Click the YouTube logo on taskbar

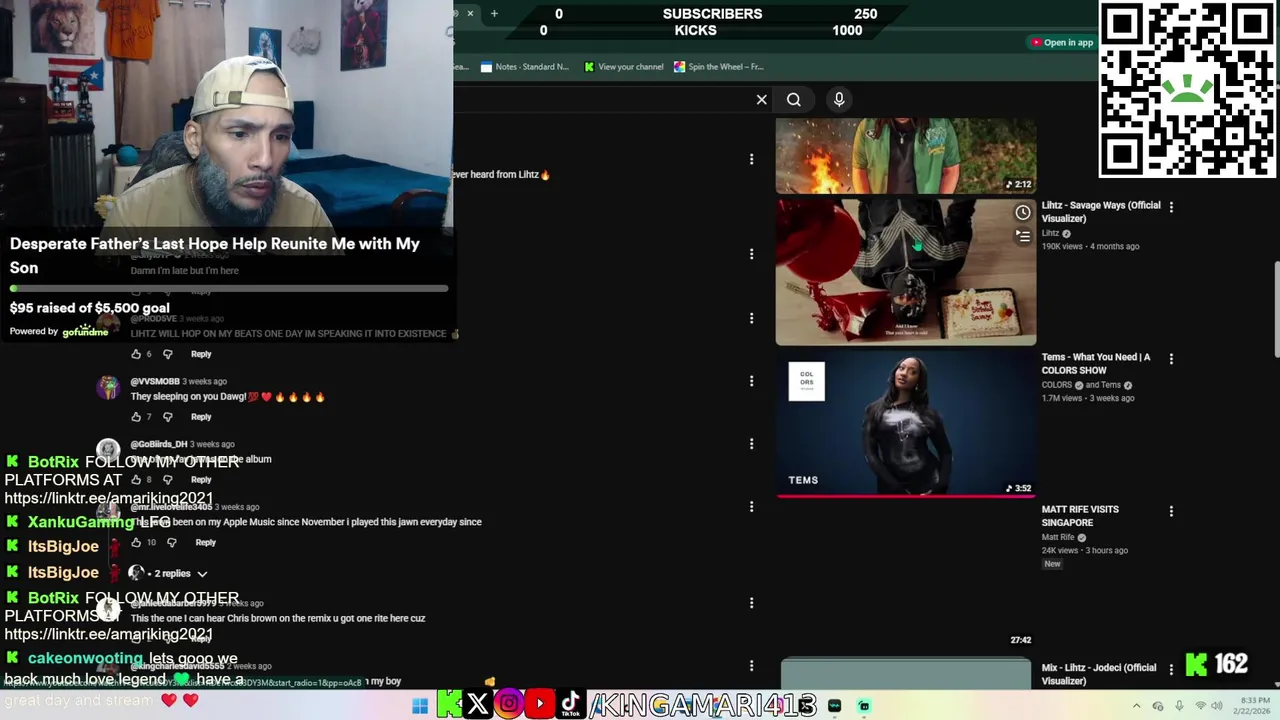[540, 705]
